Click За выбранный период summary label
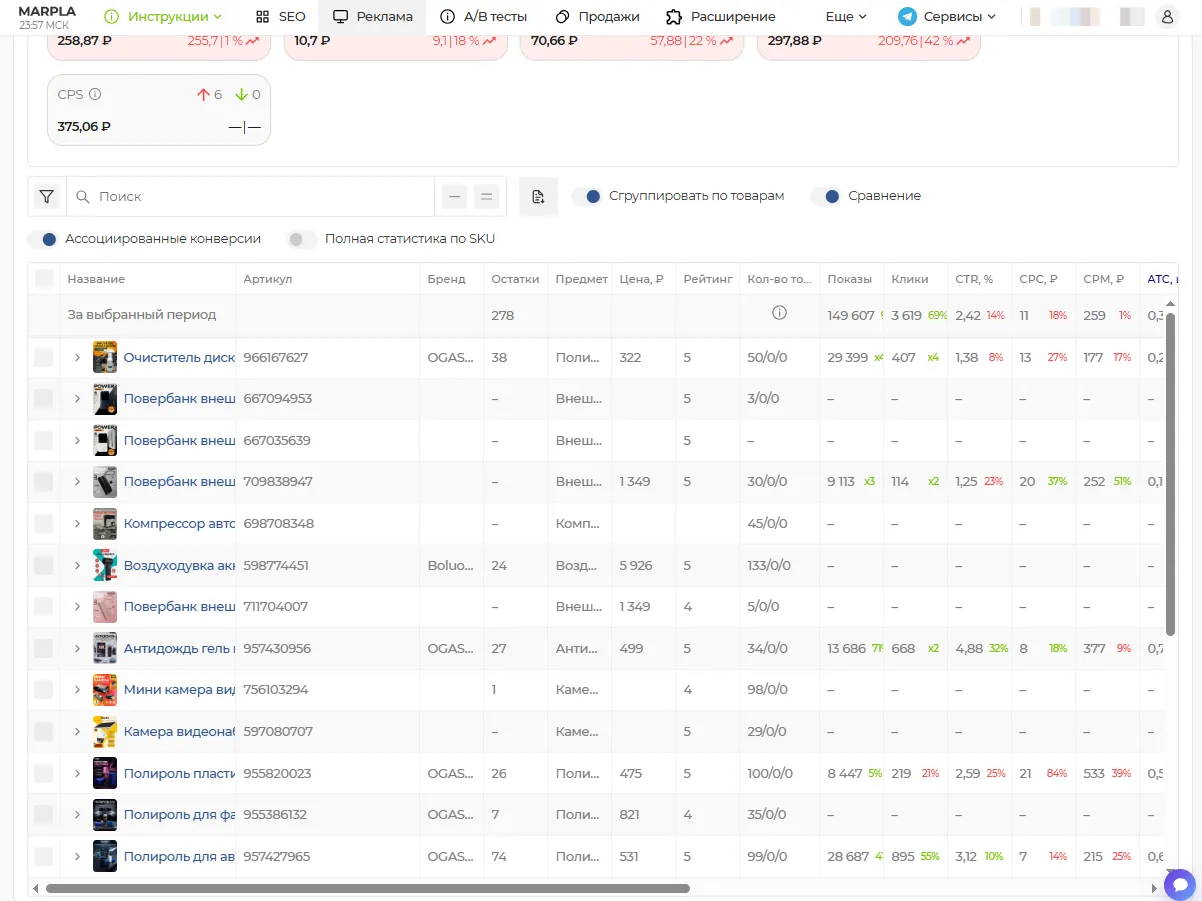 click(x=142, y=314)
